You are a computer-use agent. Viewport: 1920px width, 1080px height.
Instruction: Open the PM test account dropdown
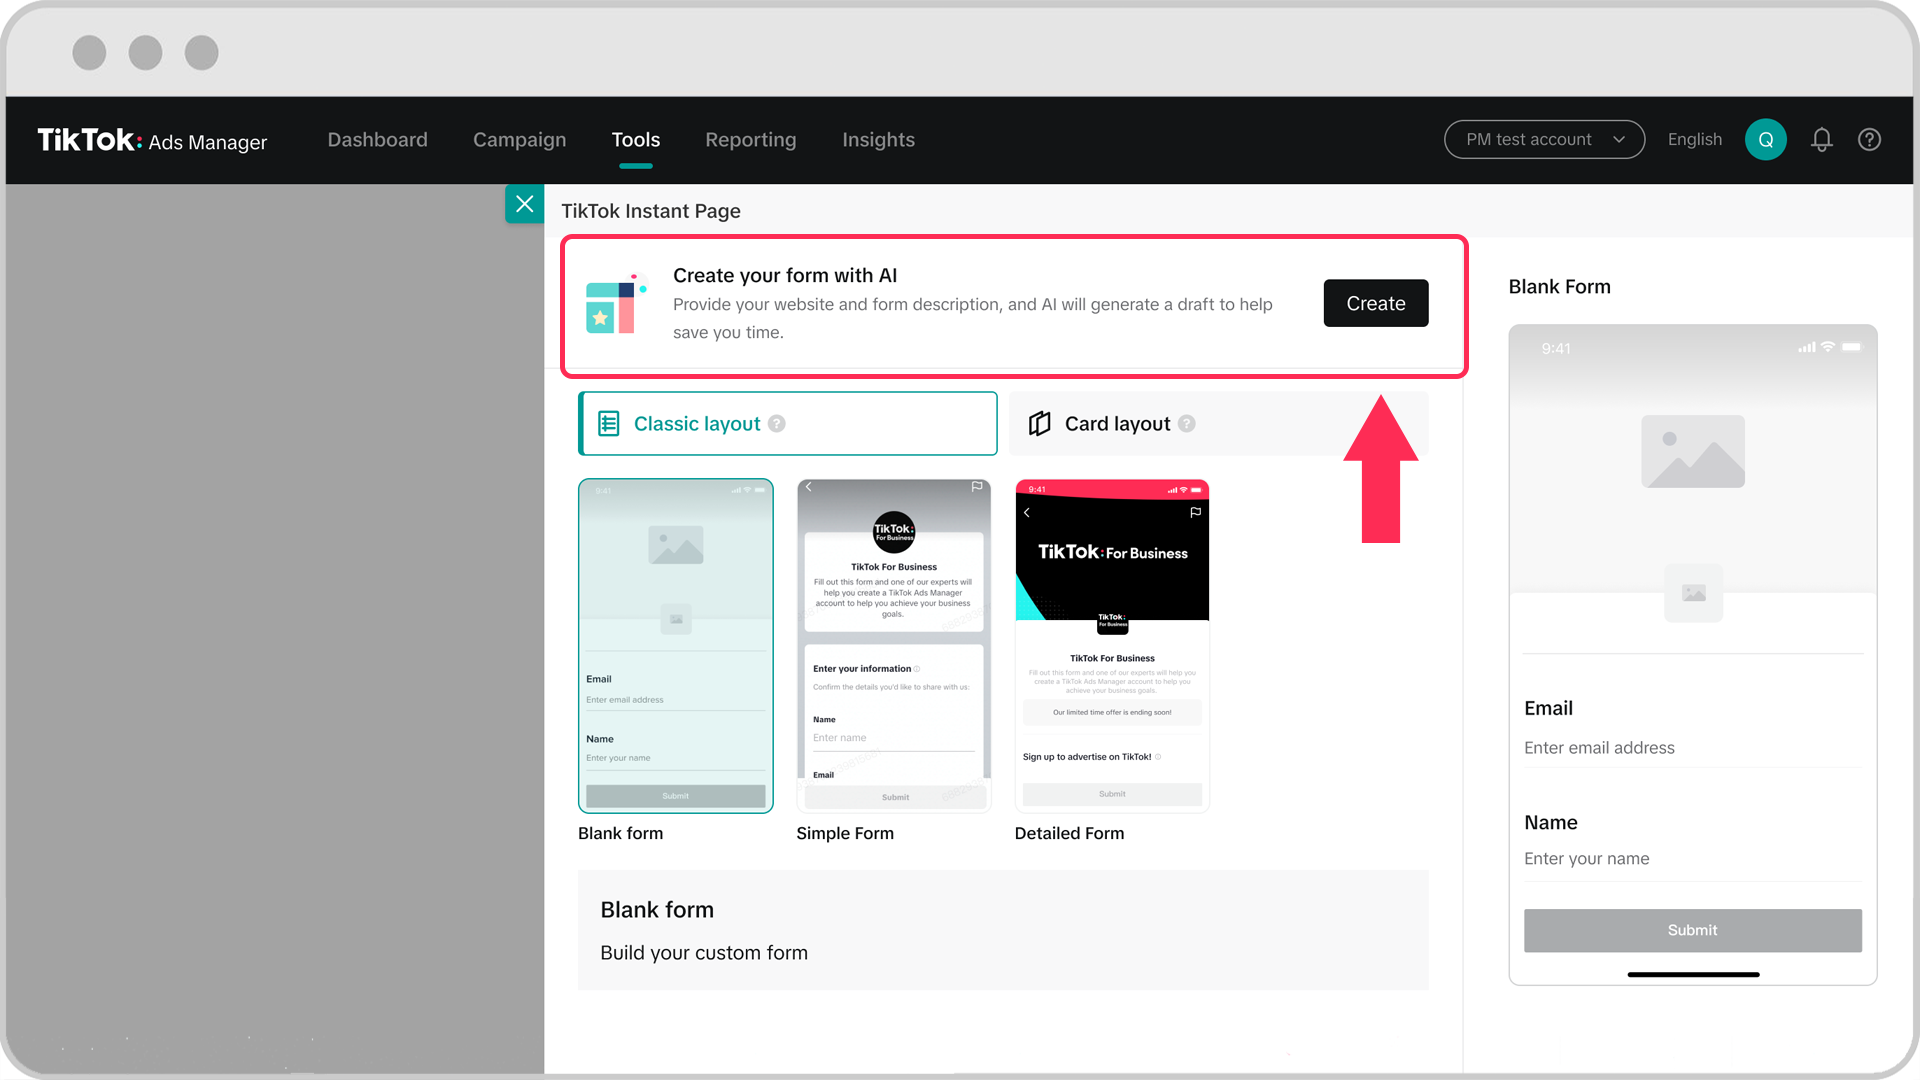tap(1544, 140)
